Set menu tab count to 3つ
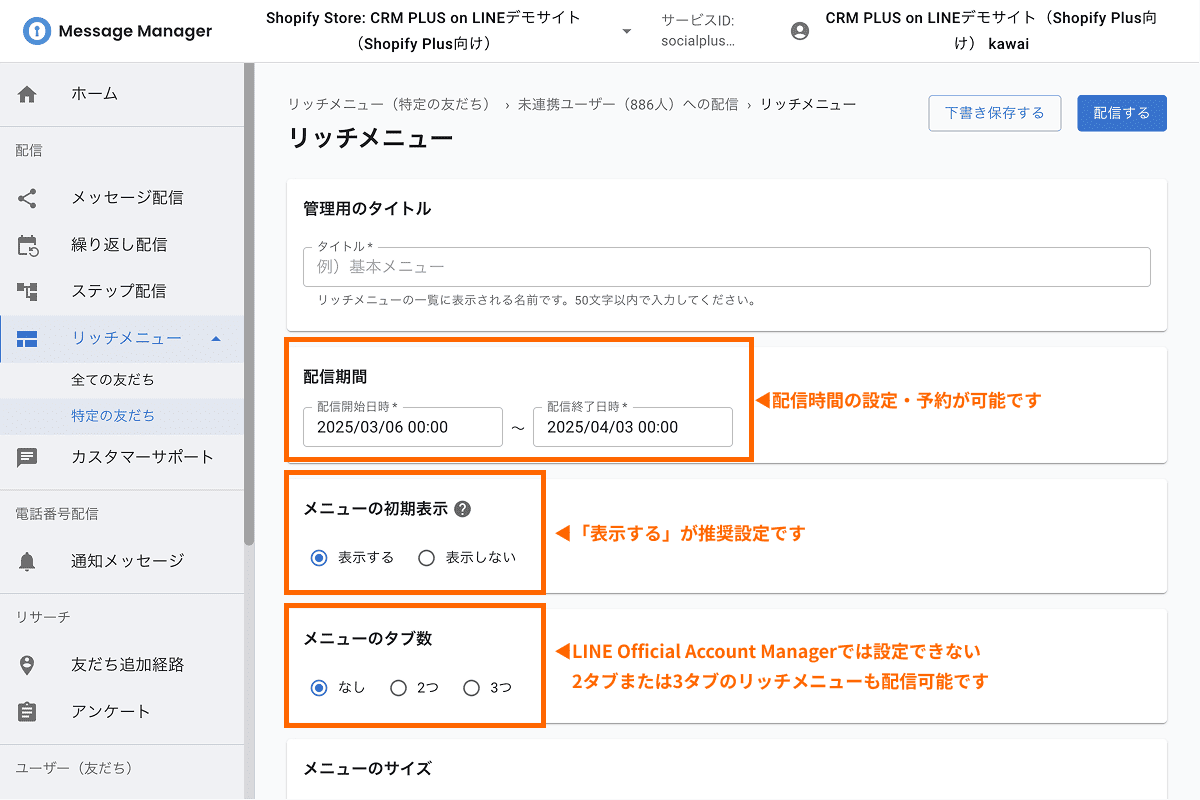The image size is (1200, 800). tap(471, 687)
